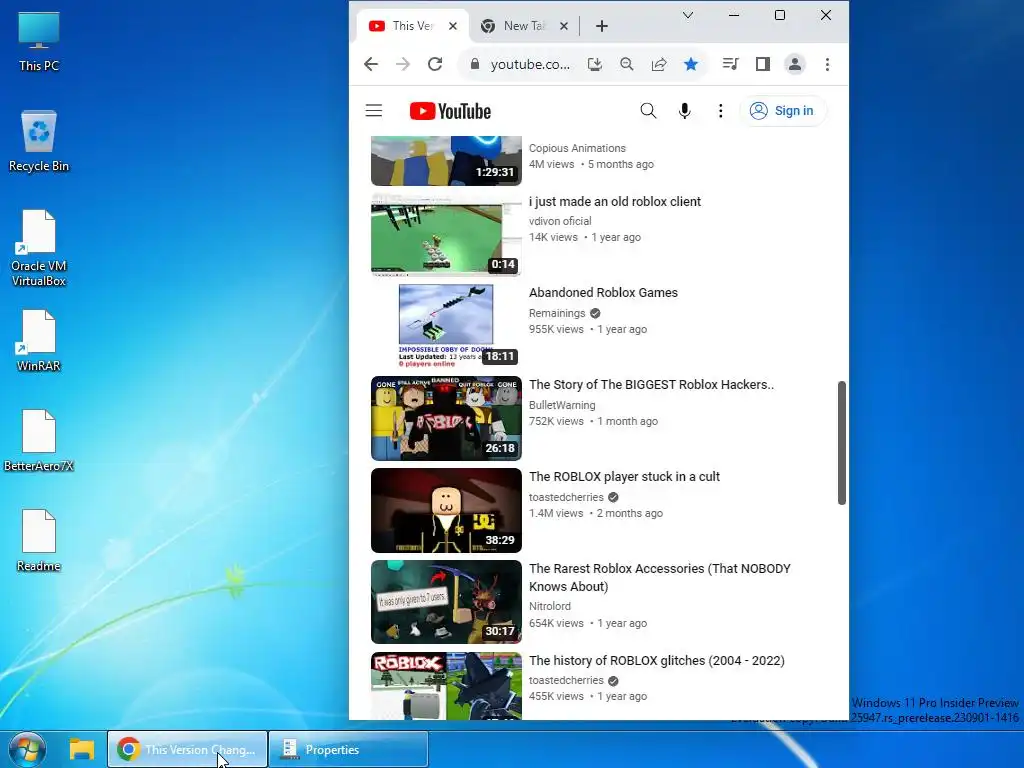
Task: Open Chrome media controls icon
Action: (x=730, y=64)
